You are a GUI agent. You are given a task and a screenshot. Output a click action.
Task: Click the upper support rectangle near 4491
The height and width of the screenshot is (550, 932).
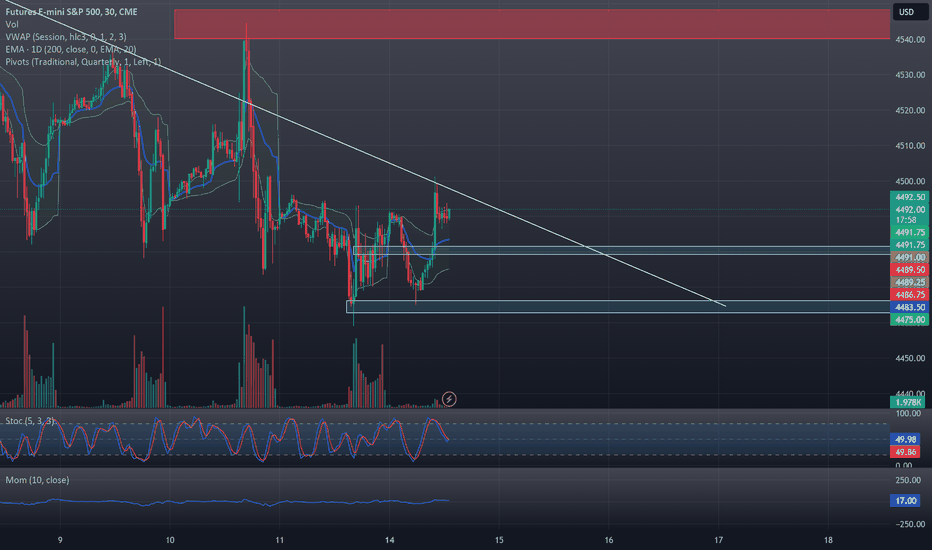pos(622,250)
